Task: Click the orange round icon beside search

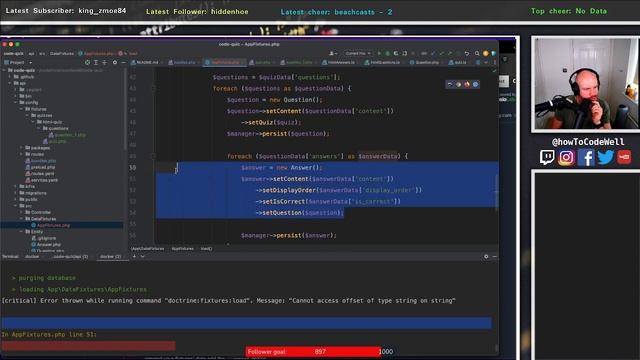Action: coord(485,53)
